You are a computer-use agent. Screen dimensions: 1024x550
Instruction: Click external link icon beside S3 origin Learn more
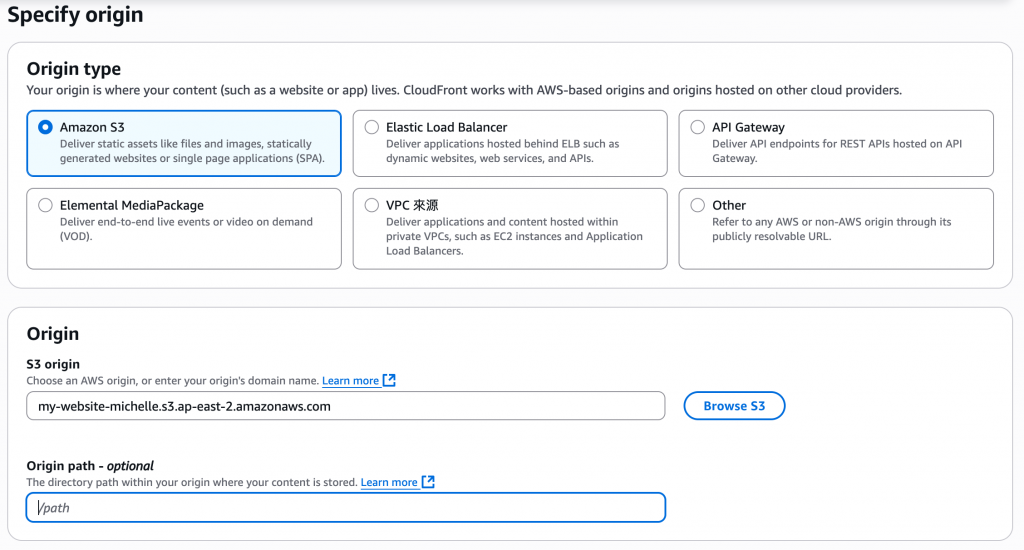pyautogui.click(x=390, y=380)
